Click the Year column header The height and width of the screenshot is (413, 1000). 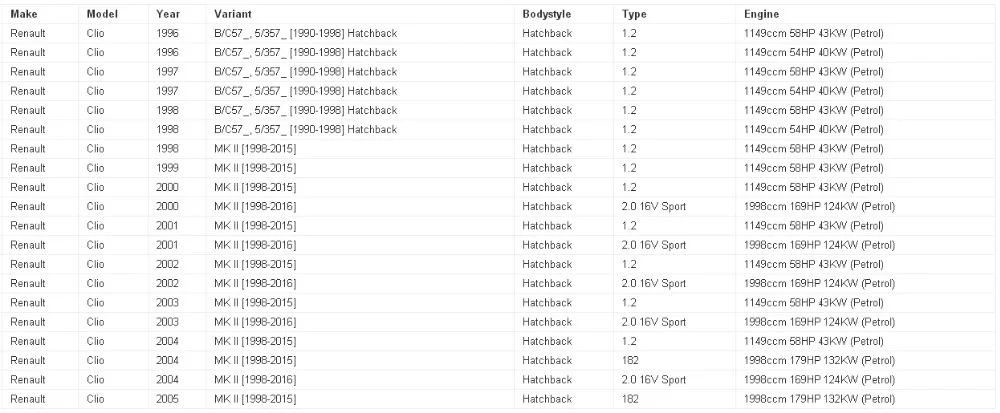point(168,14)
